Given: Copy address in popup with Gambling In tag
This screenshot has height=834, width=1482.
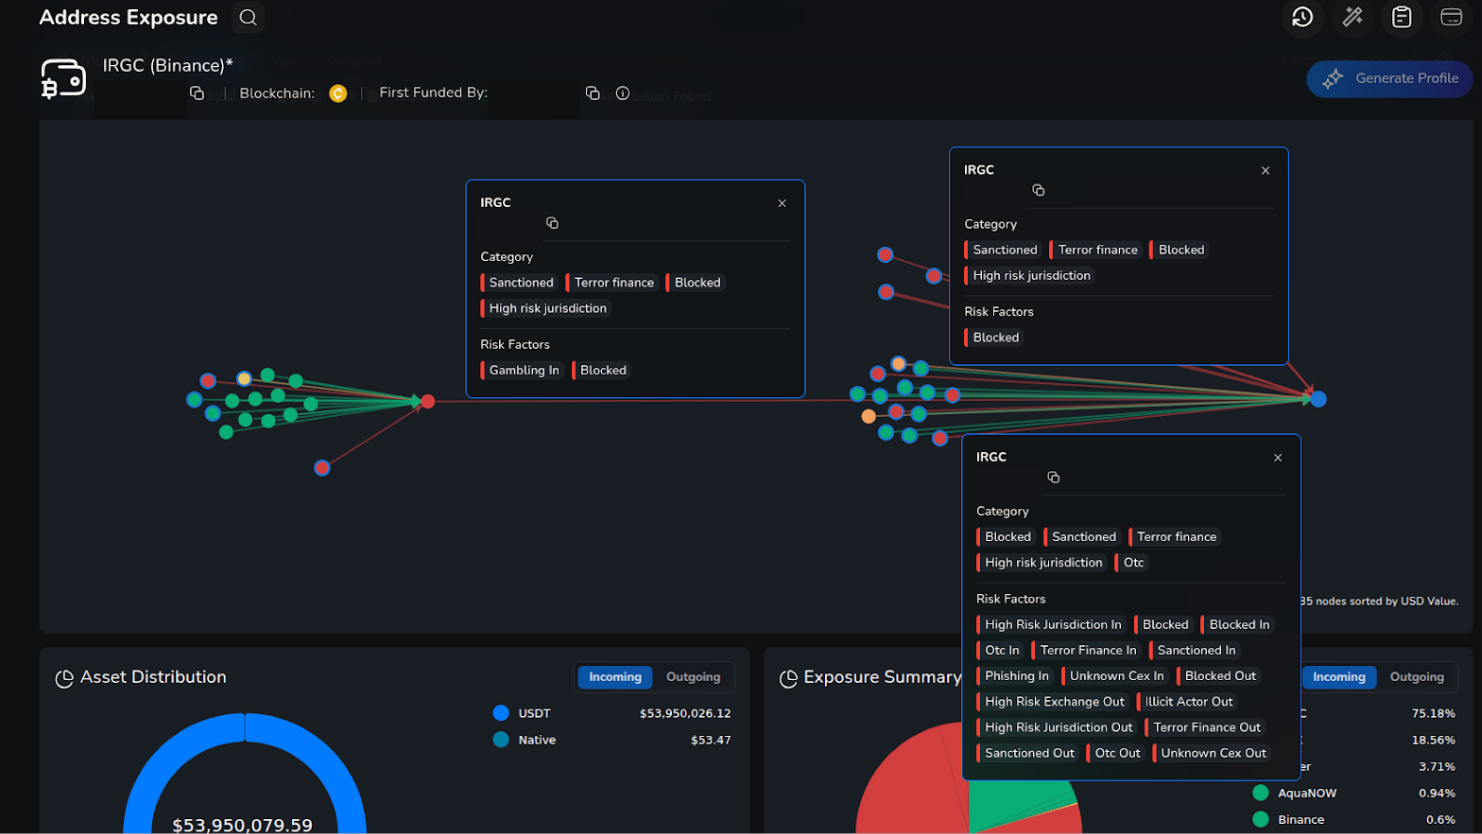Looking at the screenshot, I should coord(552,223).
